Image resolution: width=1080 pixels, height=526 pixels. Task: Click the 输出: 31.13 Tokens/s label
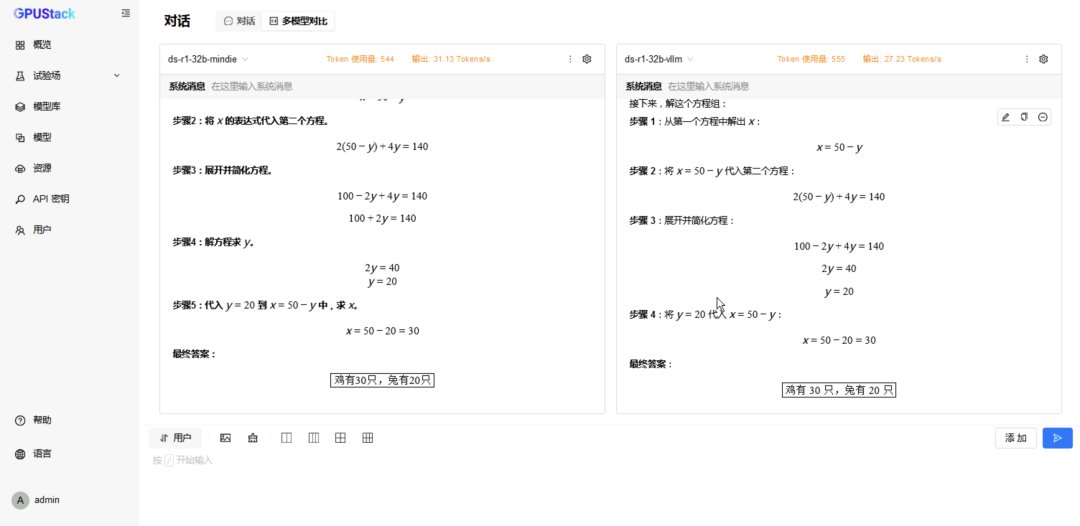click(451, 59)
